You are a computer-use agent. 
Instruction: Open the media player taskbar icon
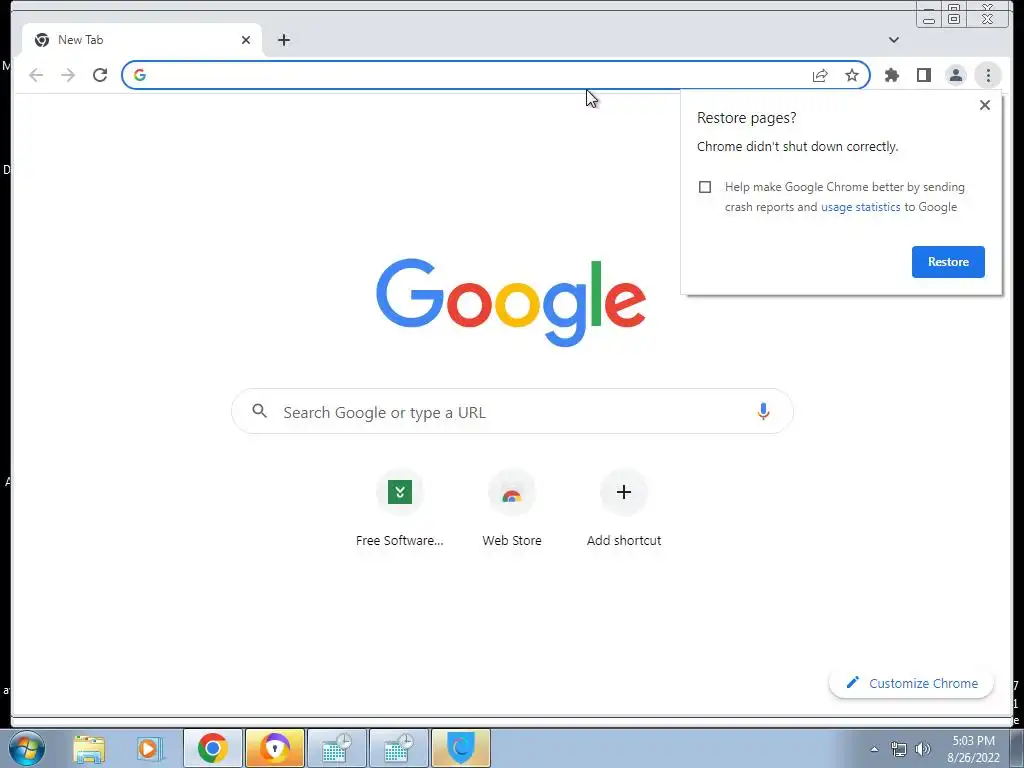pos(148,748)
